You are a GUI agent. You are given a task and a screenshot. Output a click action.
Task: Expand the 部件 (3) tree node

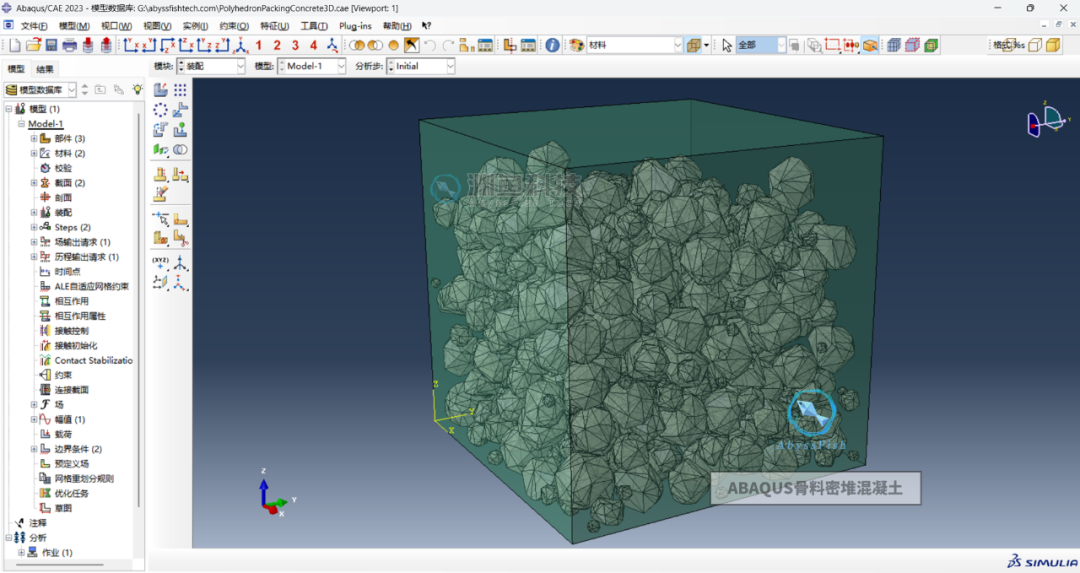(x=34, y=138)
